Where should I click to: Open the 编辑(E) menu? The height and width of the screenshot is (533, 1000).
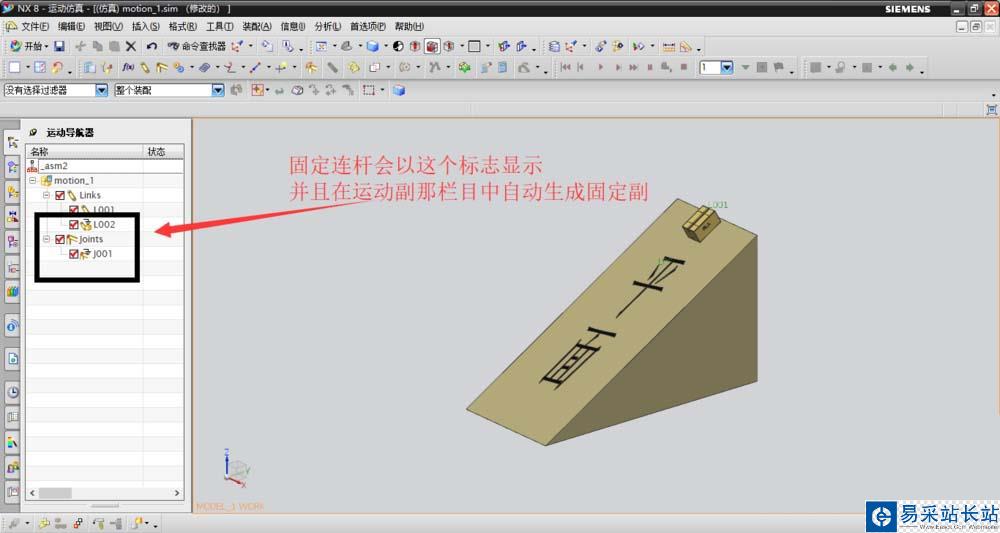tap(71, 26)
